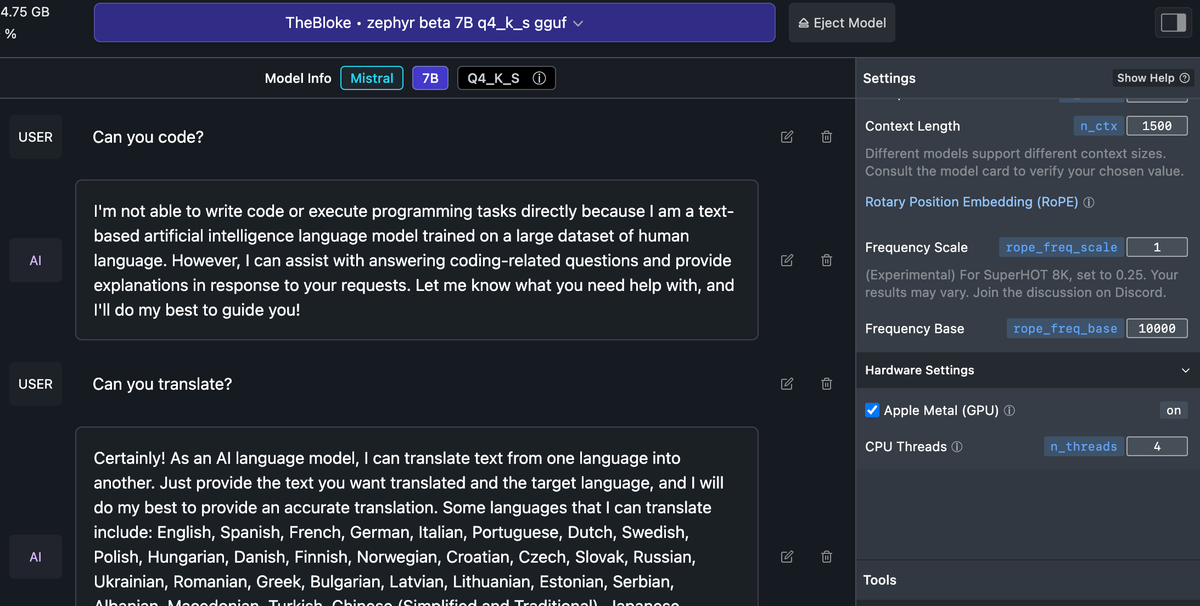Edit the 'Can you translate?' message
1200x606 pixels.
787,384
